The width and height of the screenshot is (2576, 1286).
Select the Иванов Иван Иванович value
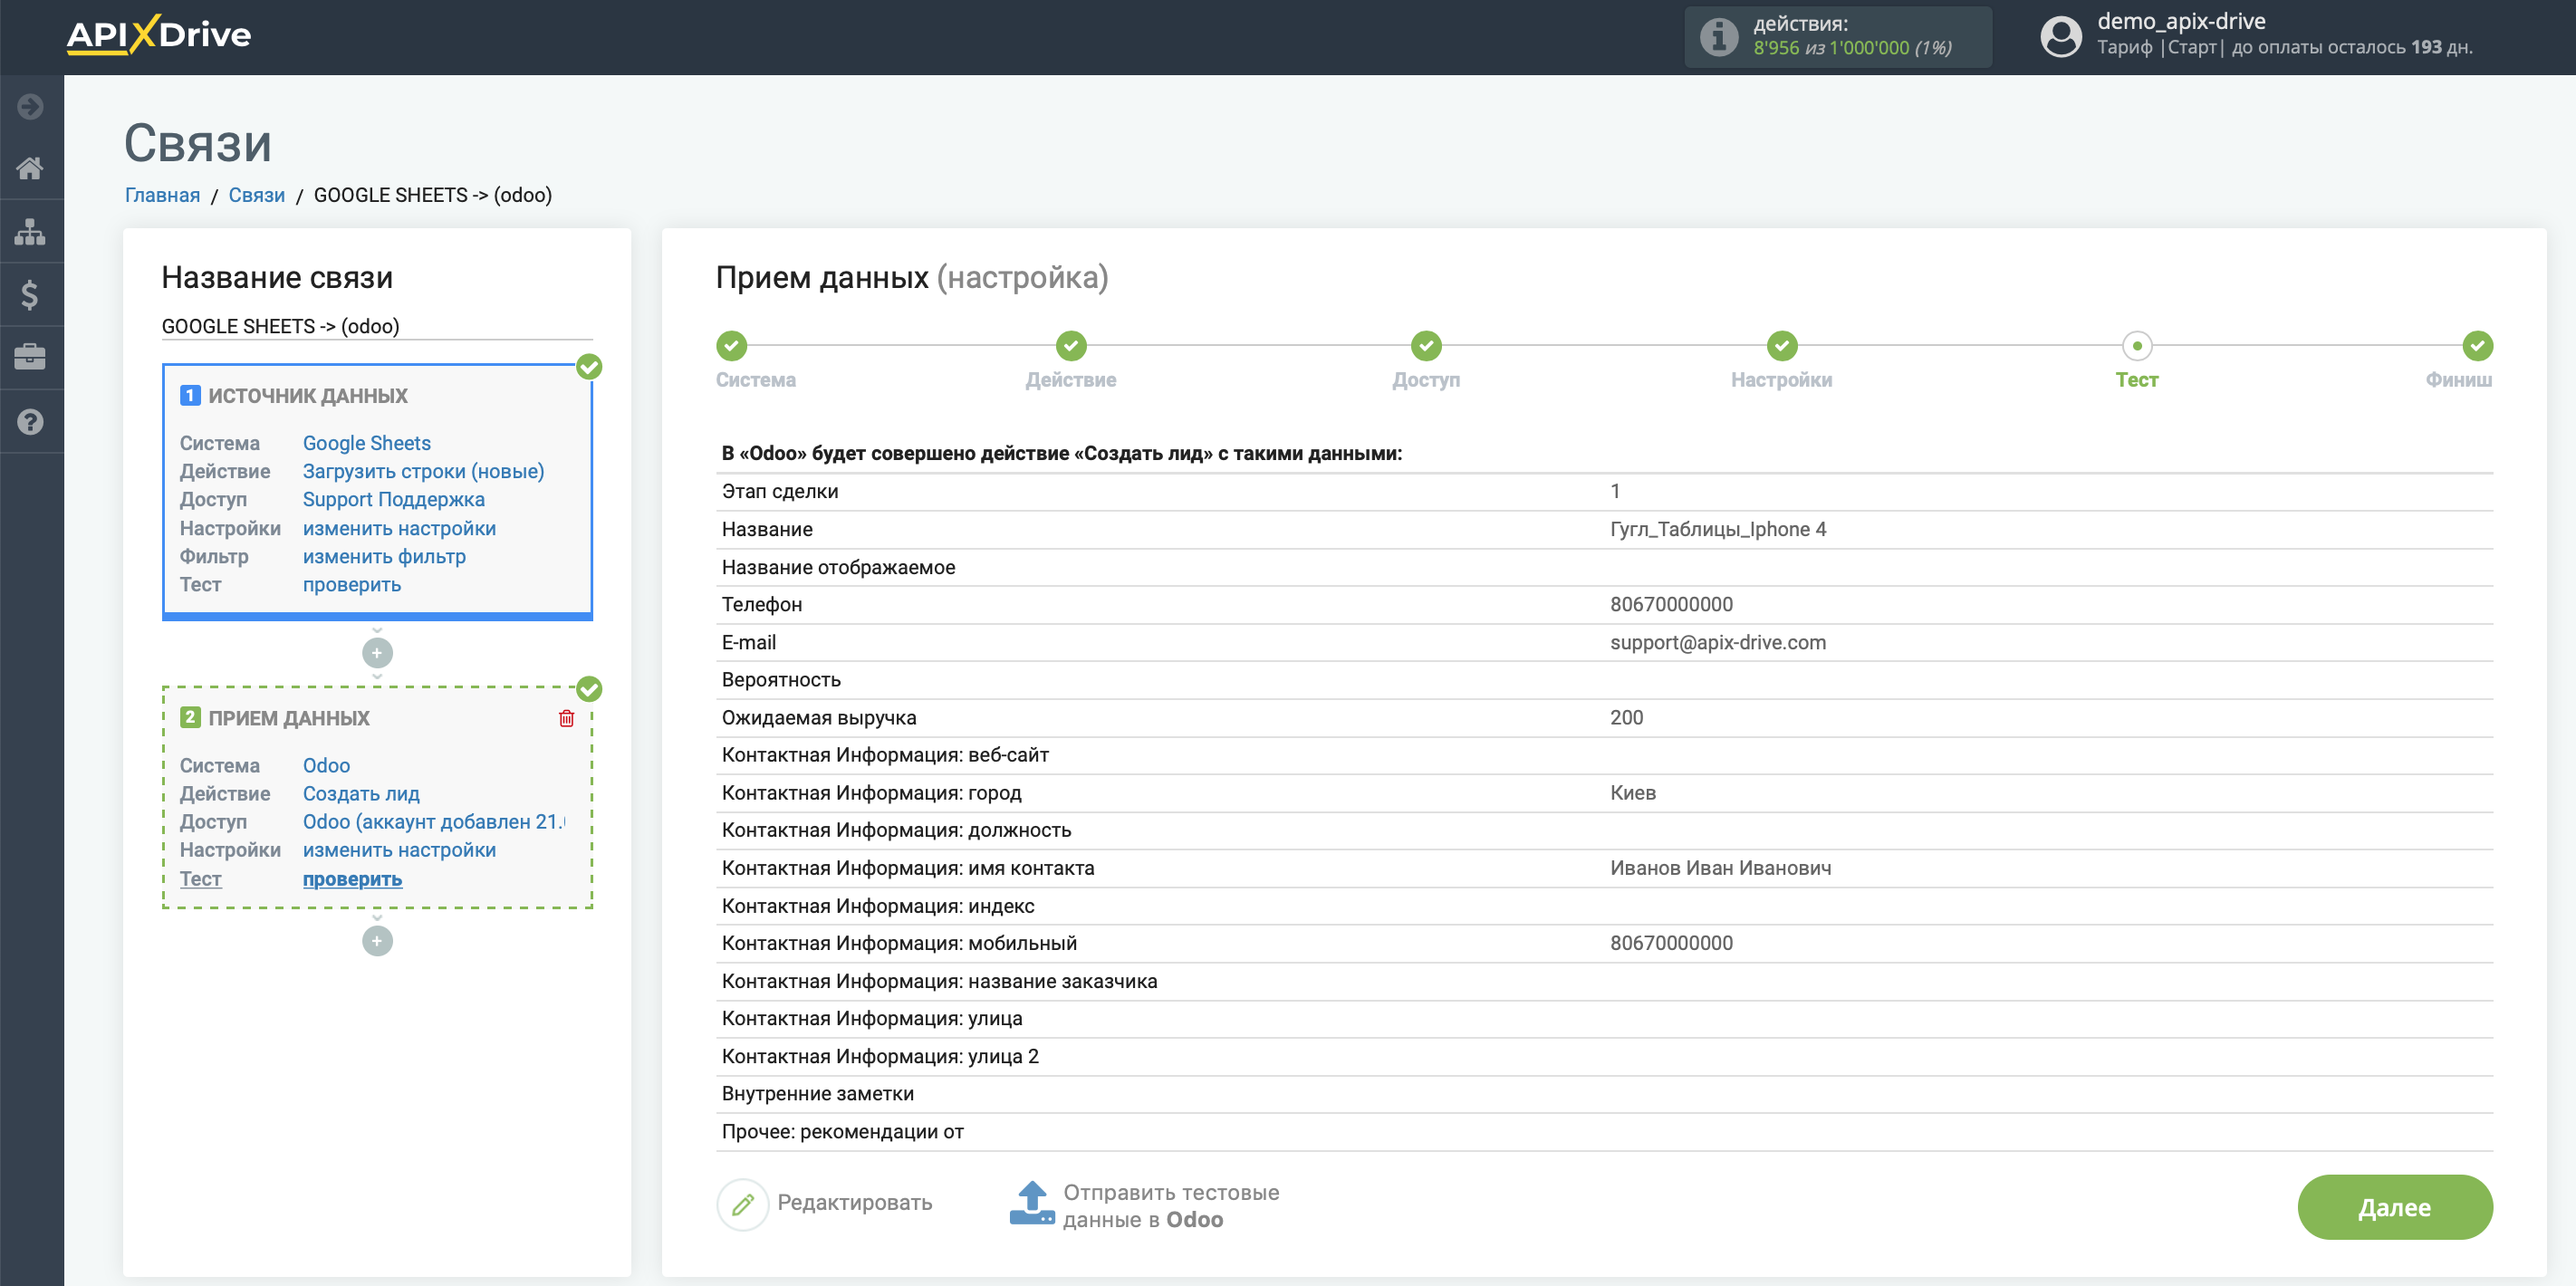(1720, 868)
